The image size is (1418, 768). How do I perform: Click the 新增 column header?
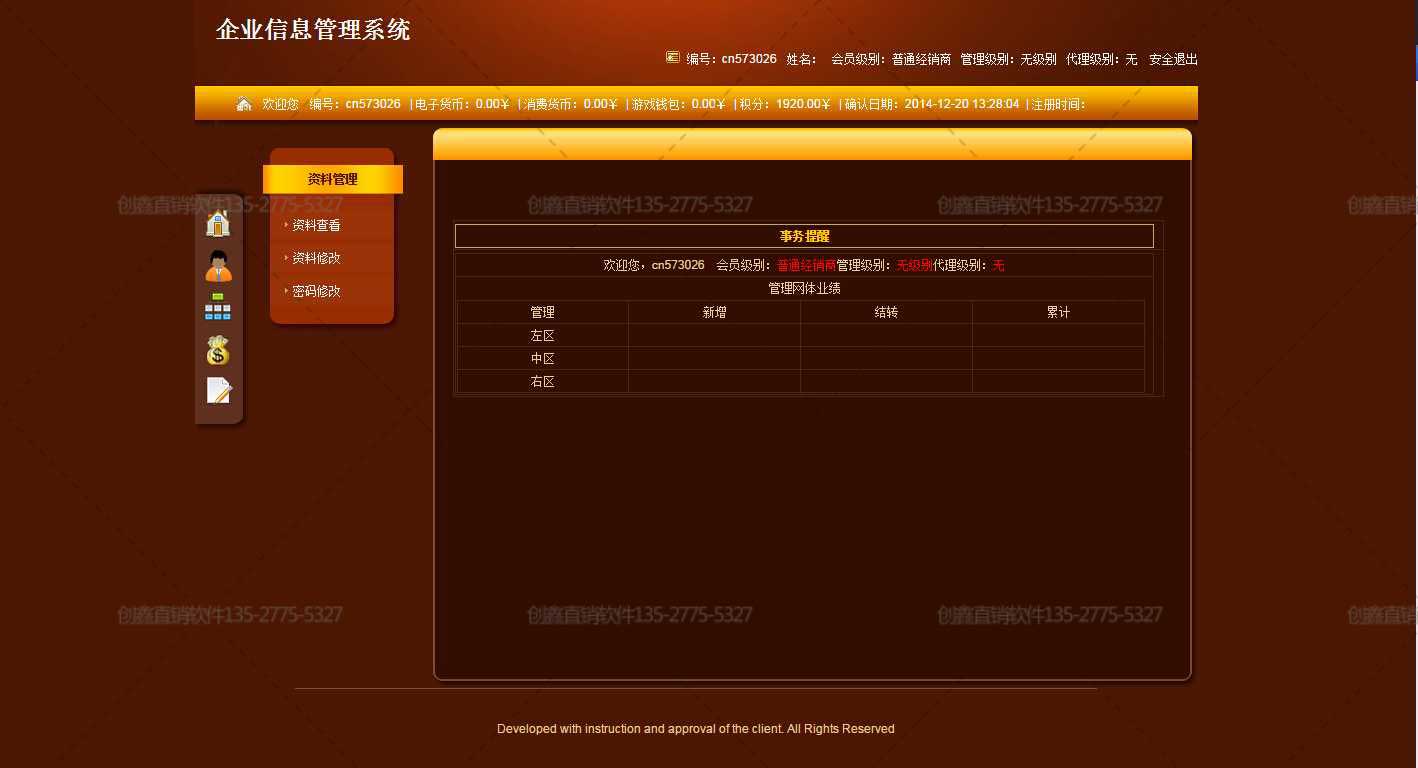714,313
